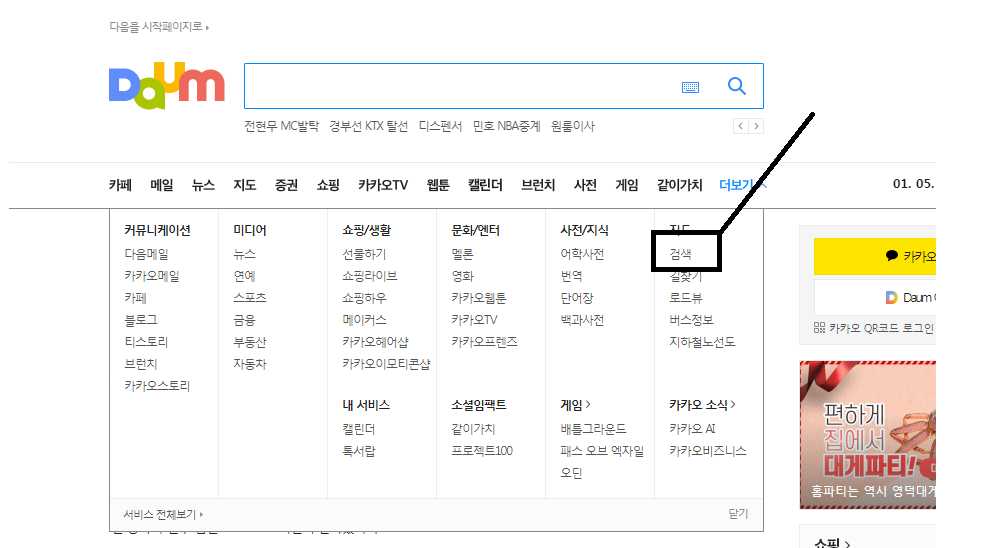The image size is (983, 548).
Task: Expand the 게임 section chevron
Action: tap(587, 404)
